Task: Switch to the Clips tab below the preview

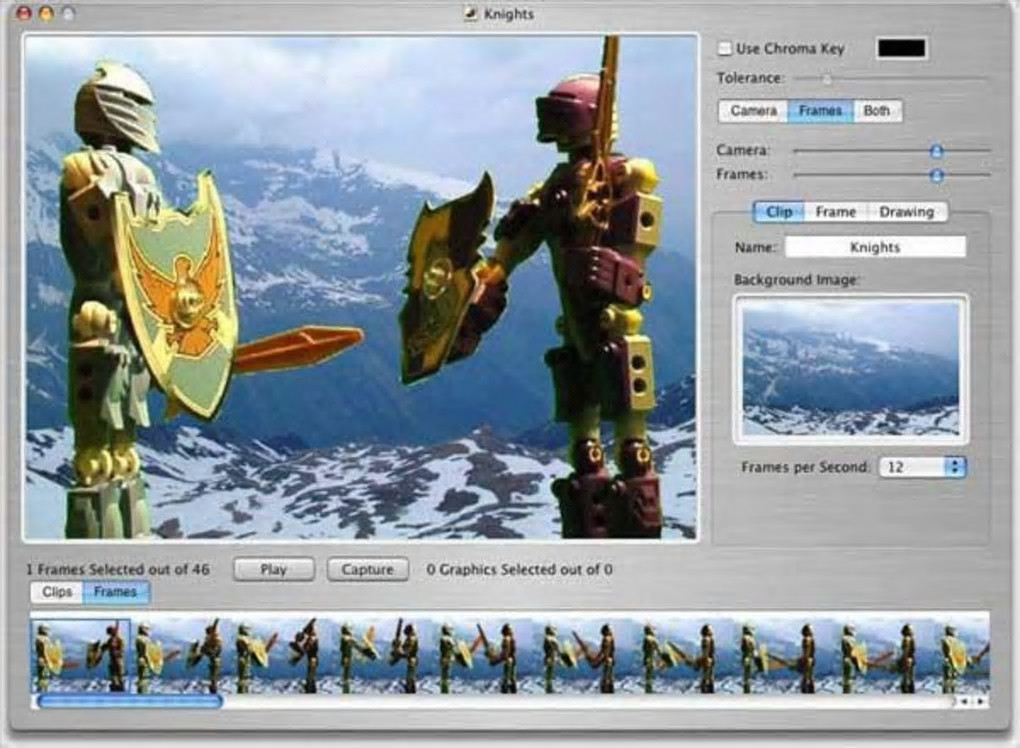Action: coord(57,592)
